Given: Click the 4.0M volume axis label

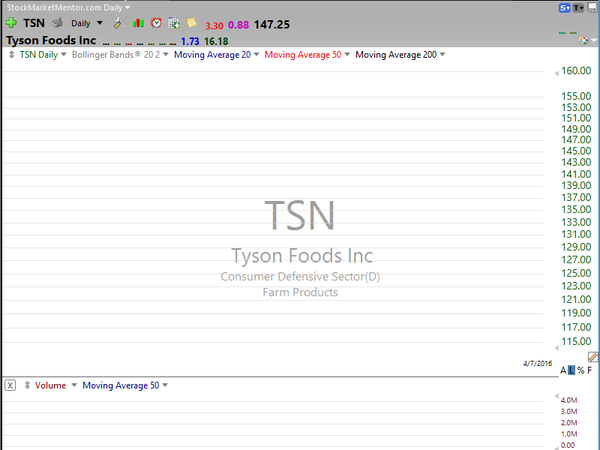Looking at the screenshot, I should [x=569, y=400].
